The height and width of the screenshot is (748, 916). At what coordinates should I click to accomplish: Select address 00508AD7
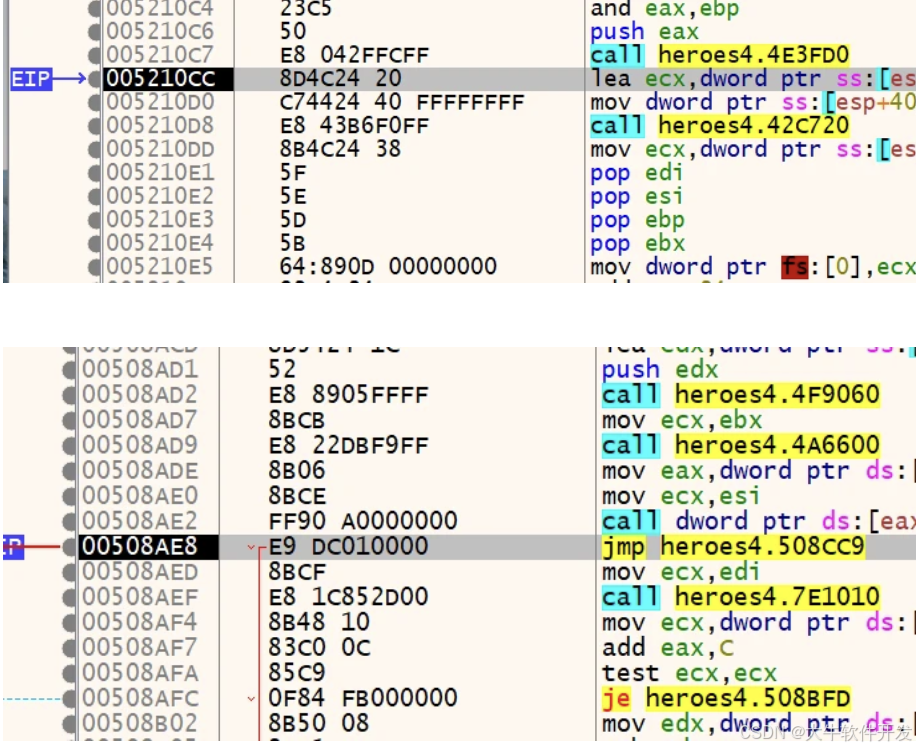pos(140,420)
